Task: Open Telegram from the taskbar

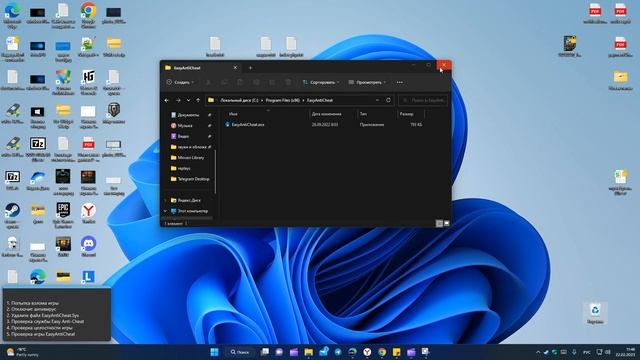Action: pyautogui.click(x=338, y=352)
